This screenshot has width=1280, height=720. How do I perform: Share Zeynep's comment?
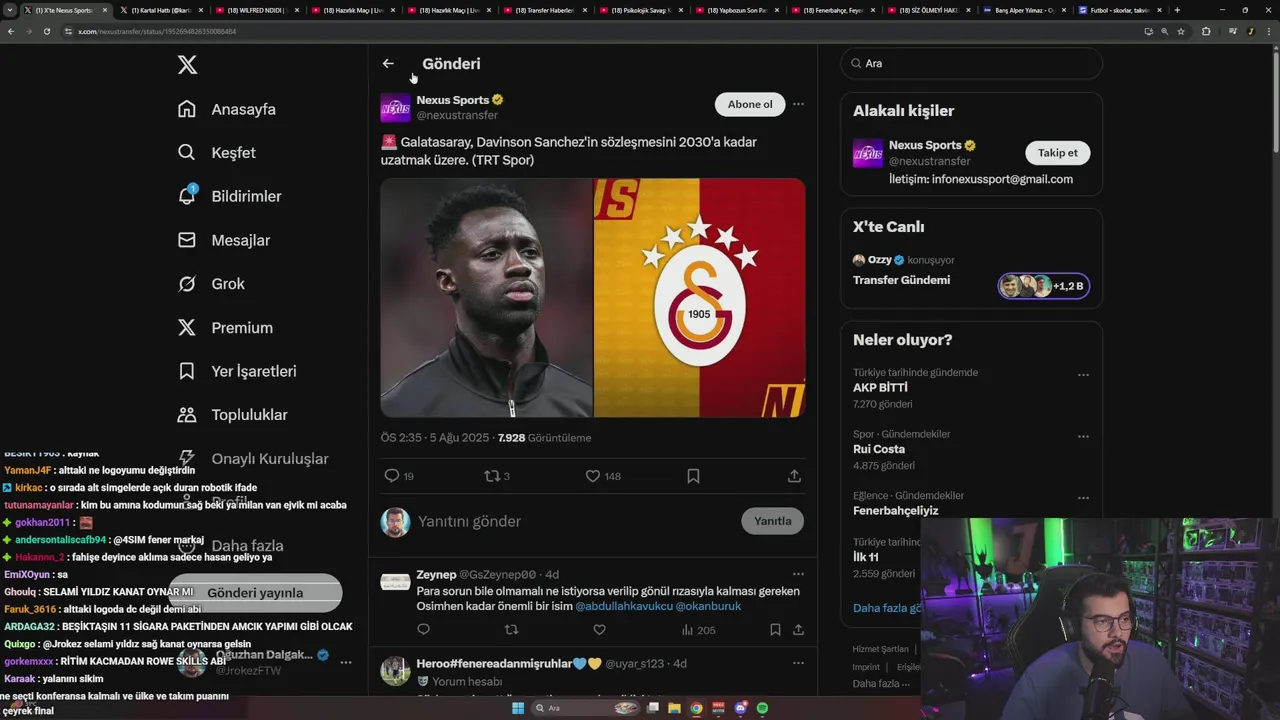(x=798, y=630)
